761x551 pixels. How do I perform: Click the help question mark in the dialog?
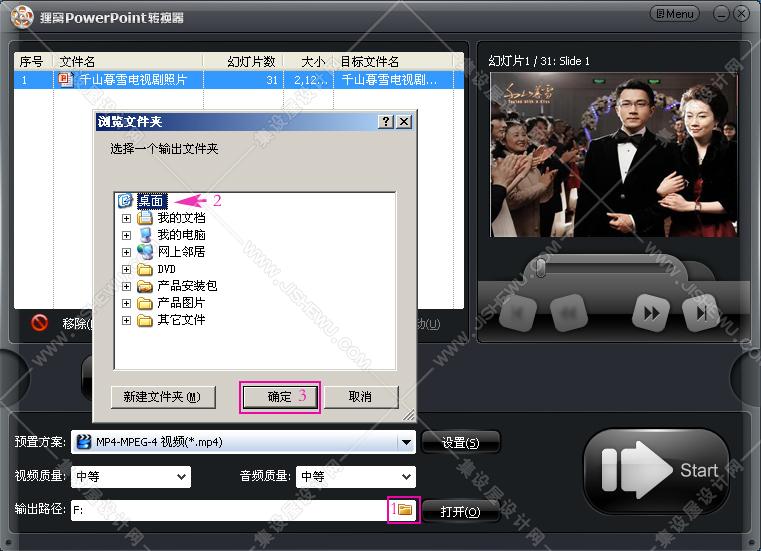(386, 121)
